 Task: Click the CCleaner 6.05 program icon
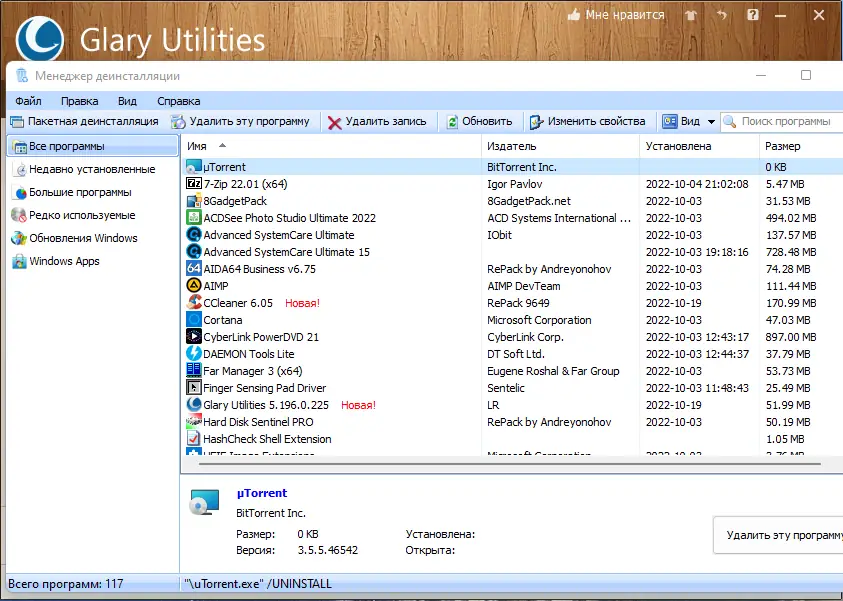coord(195,303)
